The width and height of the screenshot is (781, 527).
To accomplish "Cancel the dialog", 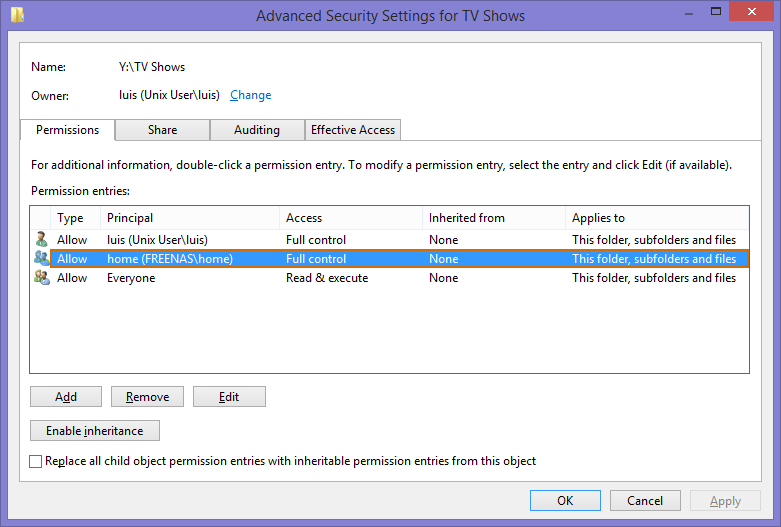I will click(x=645, y=501).
